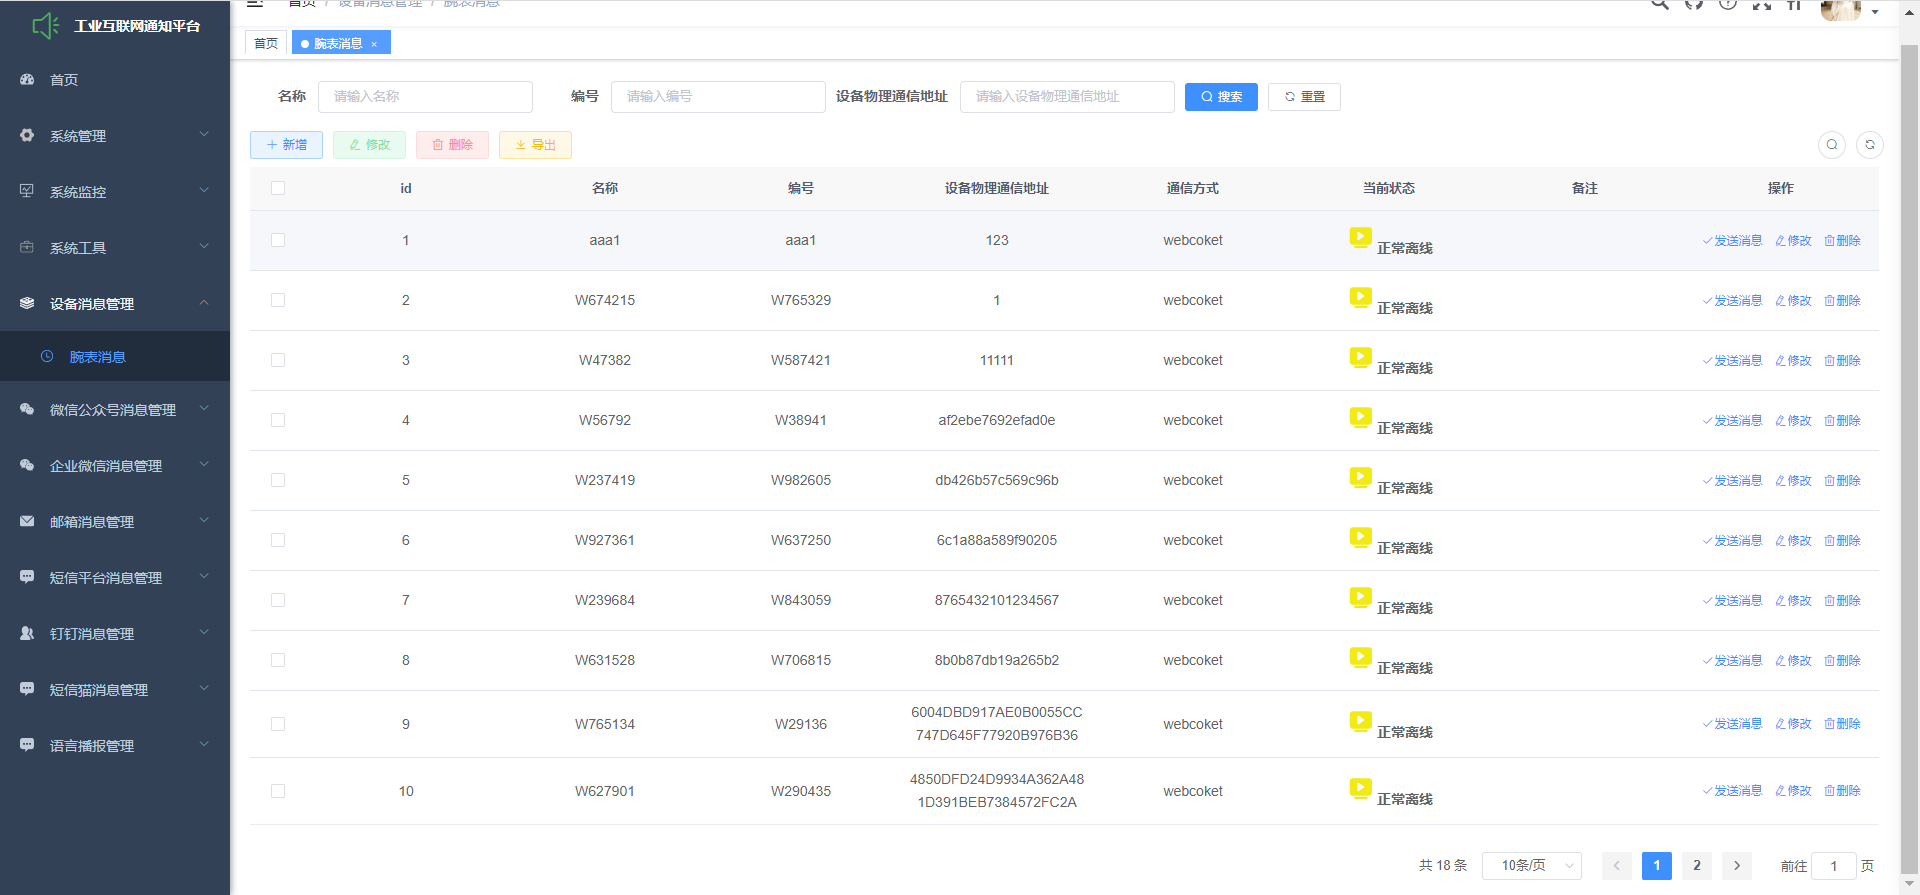Viewport: 1920px width, 895px height.
Task: Expand the 系统监控 menu chevron
Action: point(204,190)
